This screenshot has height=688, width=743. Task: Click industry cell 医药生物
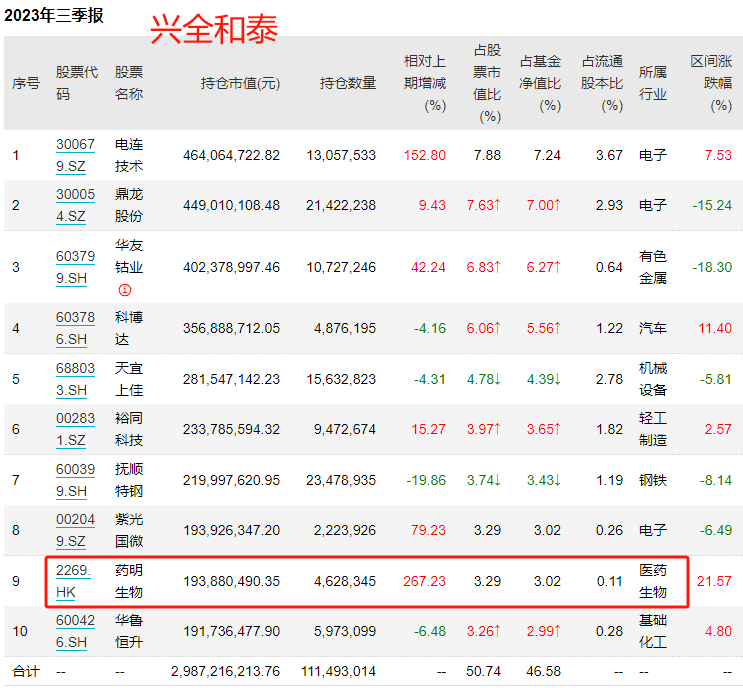(x=652, y=581)
